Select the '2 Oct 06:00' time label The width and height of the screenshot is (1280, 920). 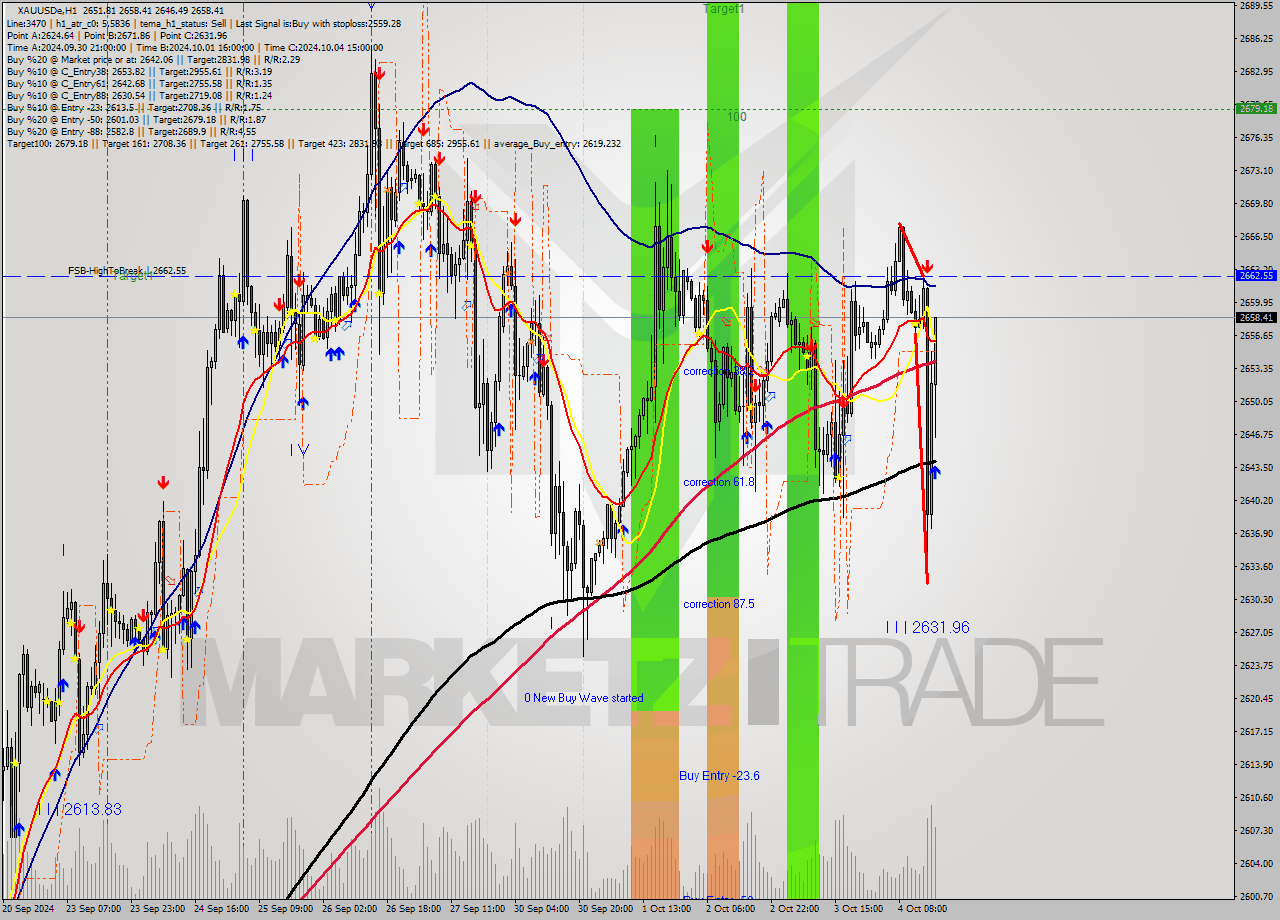(x=732, y=909)
